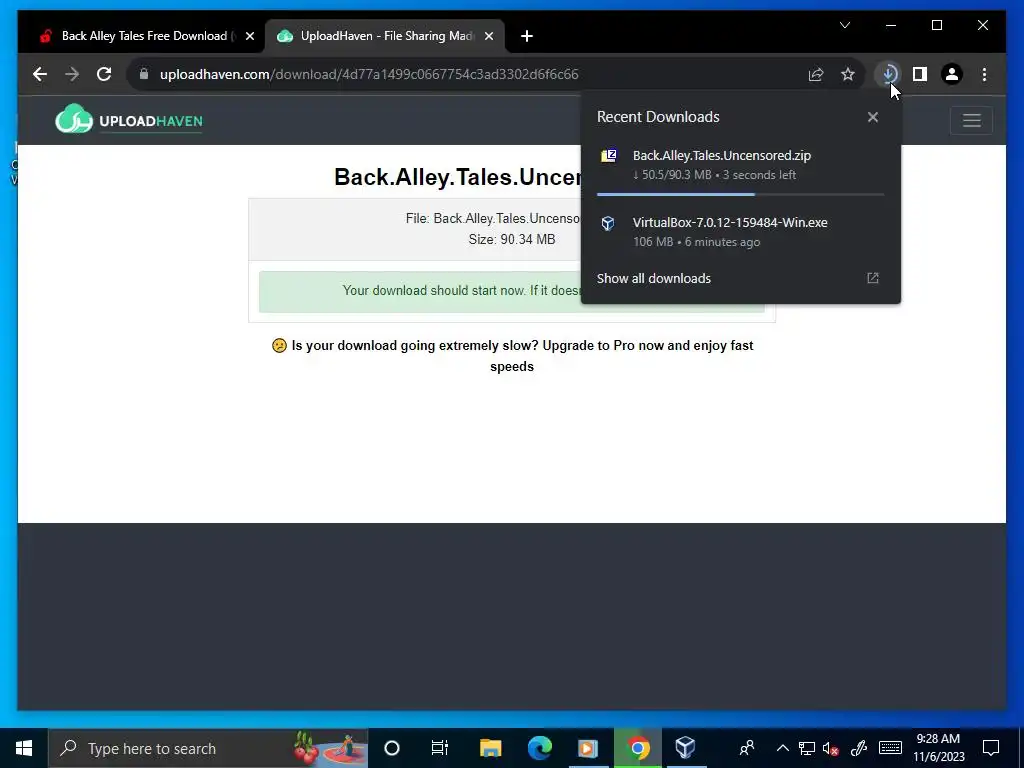View site security lock info
This screenshot has height=768, width=1024.
point(144,74)
